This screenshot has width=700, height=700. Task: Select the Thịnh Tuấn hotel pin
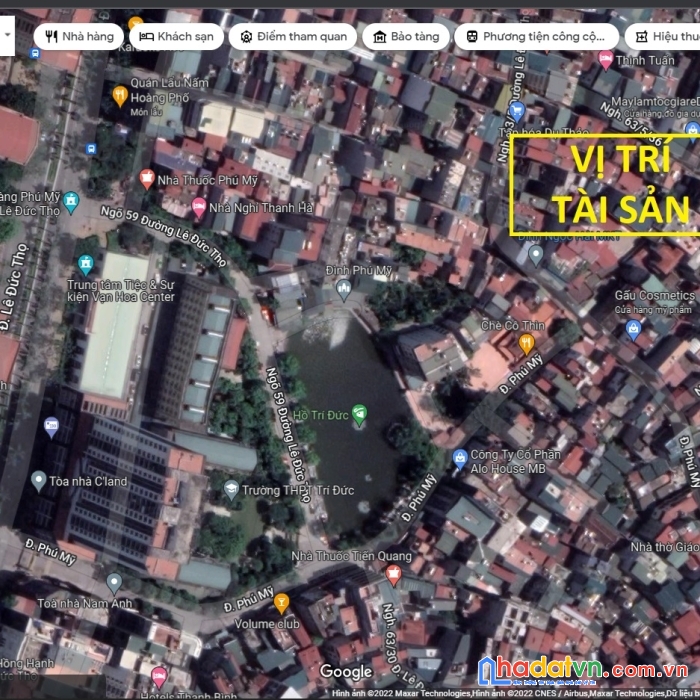(605, 59)
